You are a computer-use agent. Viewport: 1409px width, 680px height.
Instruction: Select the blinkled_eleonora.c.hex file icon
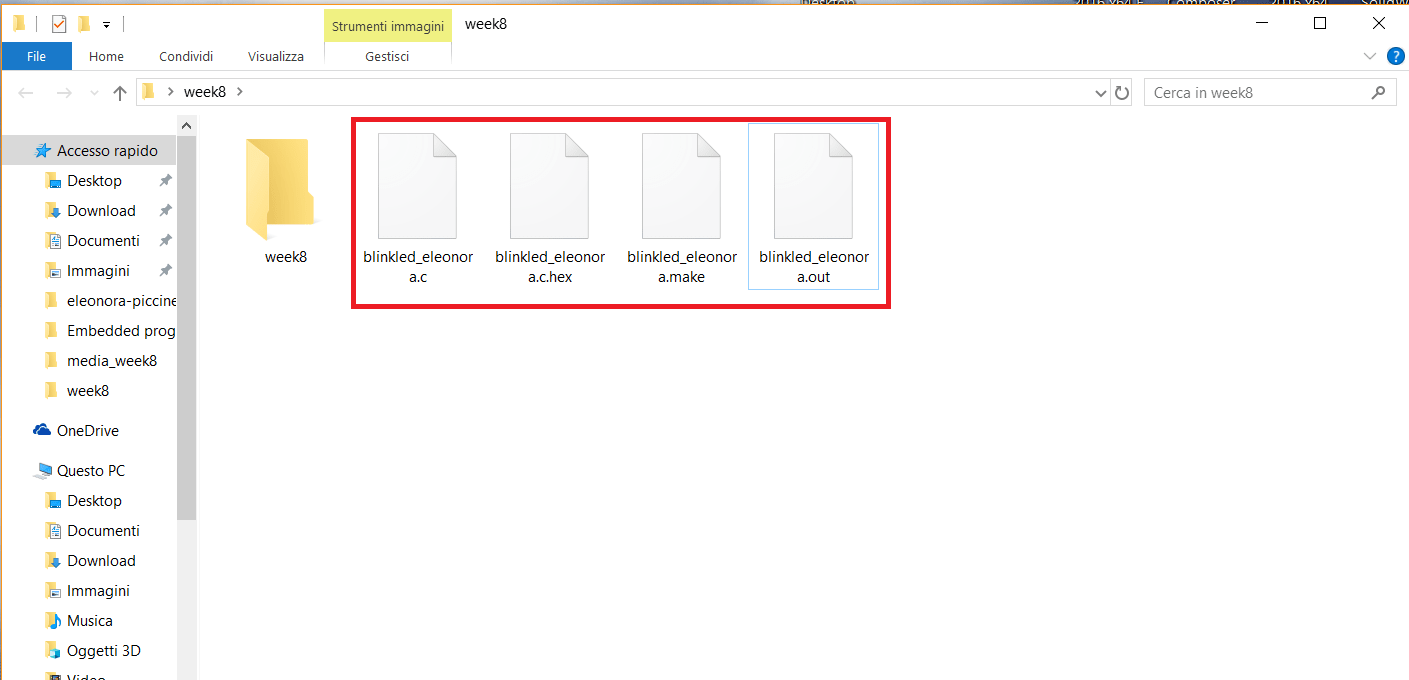tap(549, 185)
